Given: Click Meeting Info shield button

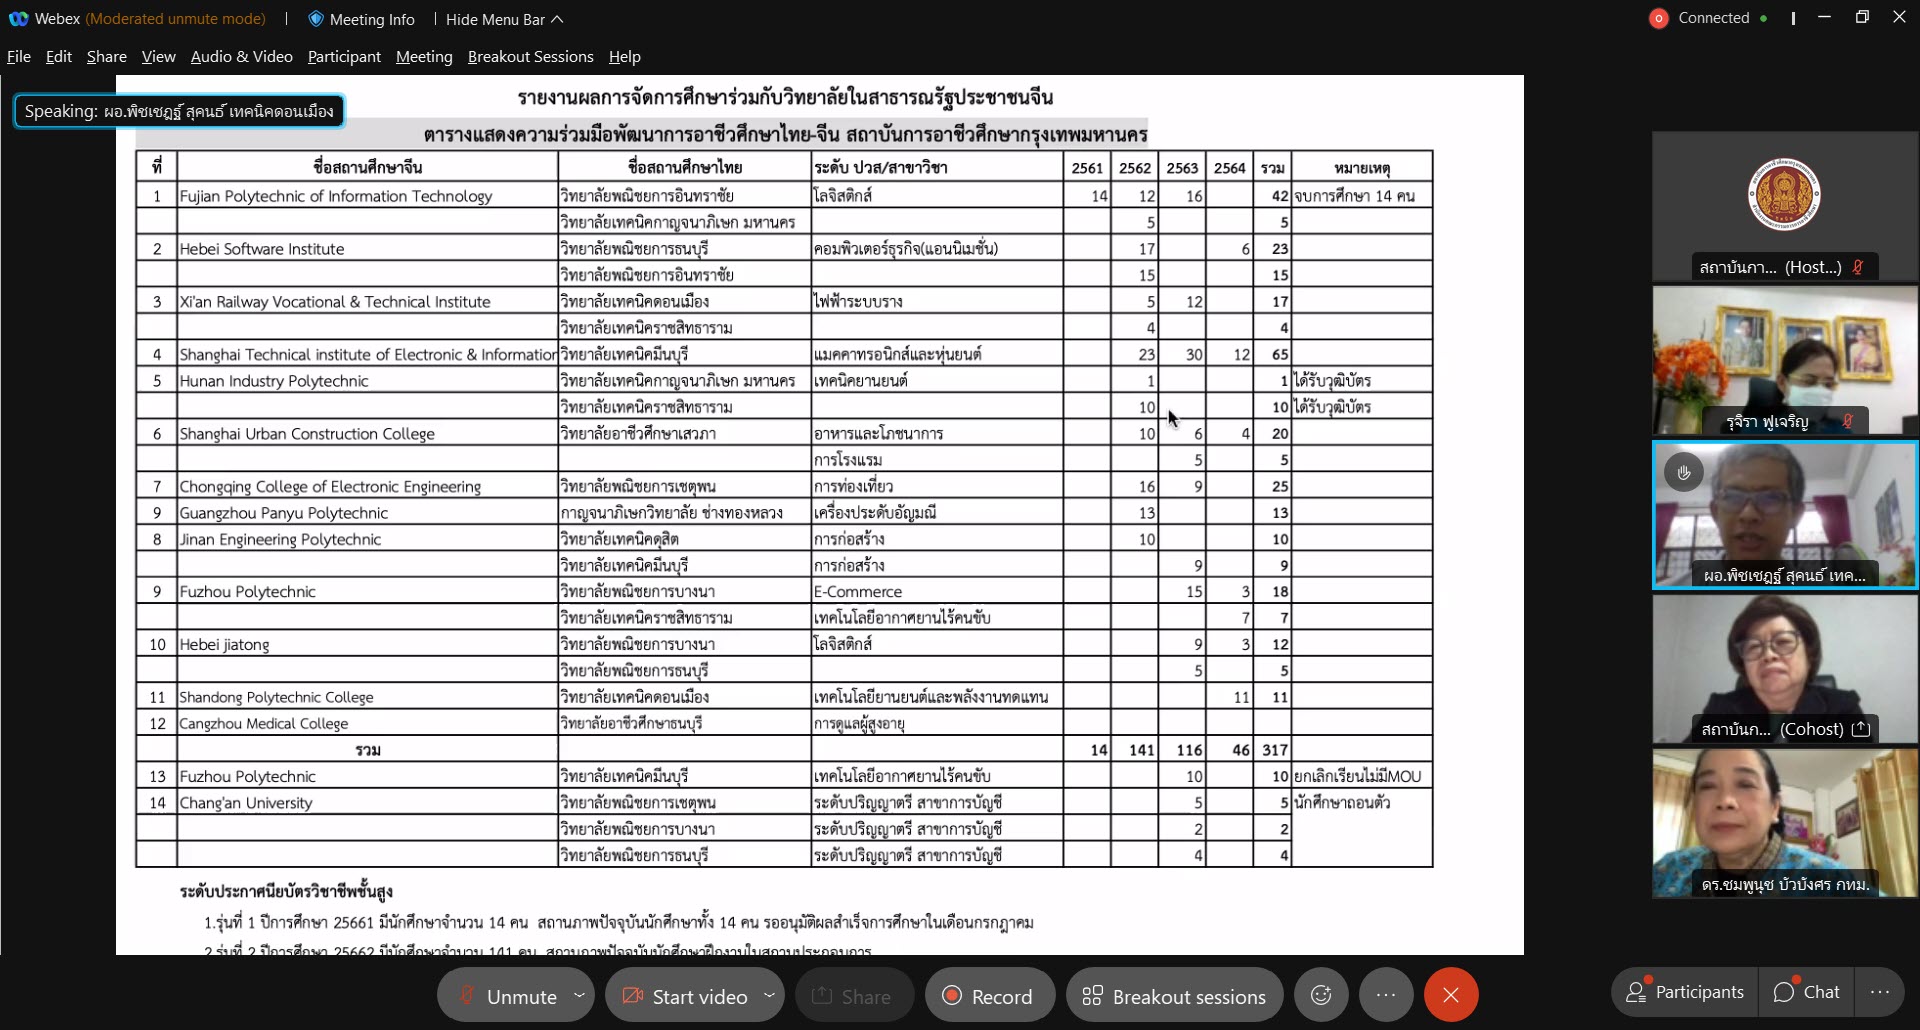Looking at the screenshot, I should click(x=361, y=19).
